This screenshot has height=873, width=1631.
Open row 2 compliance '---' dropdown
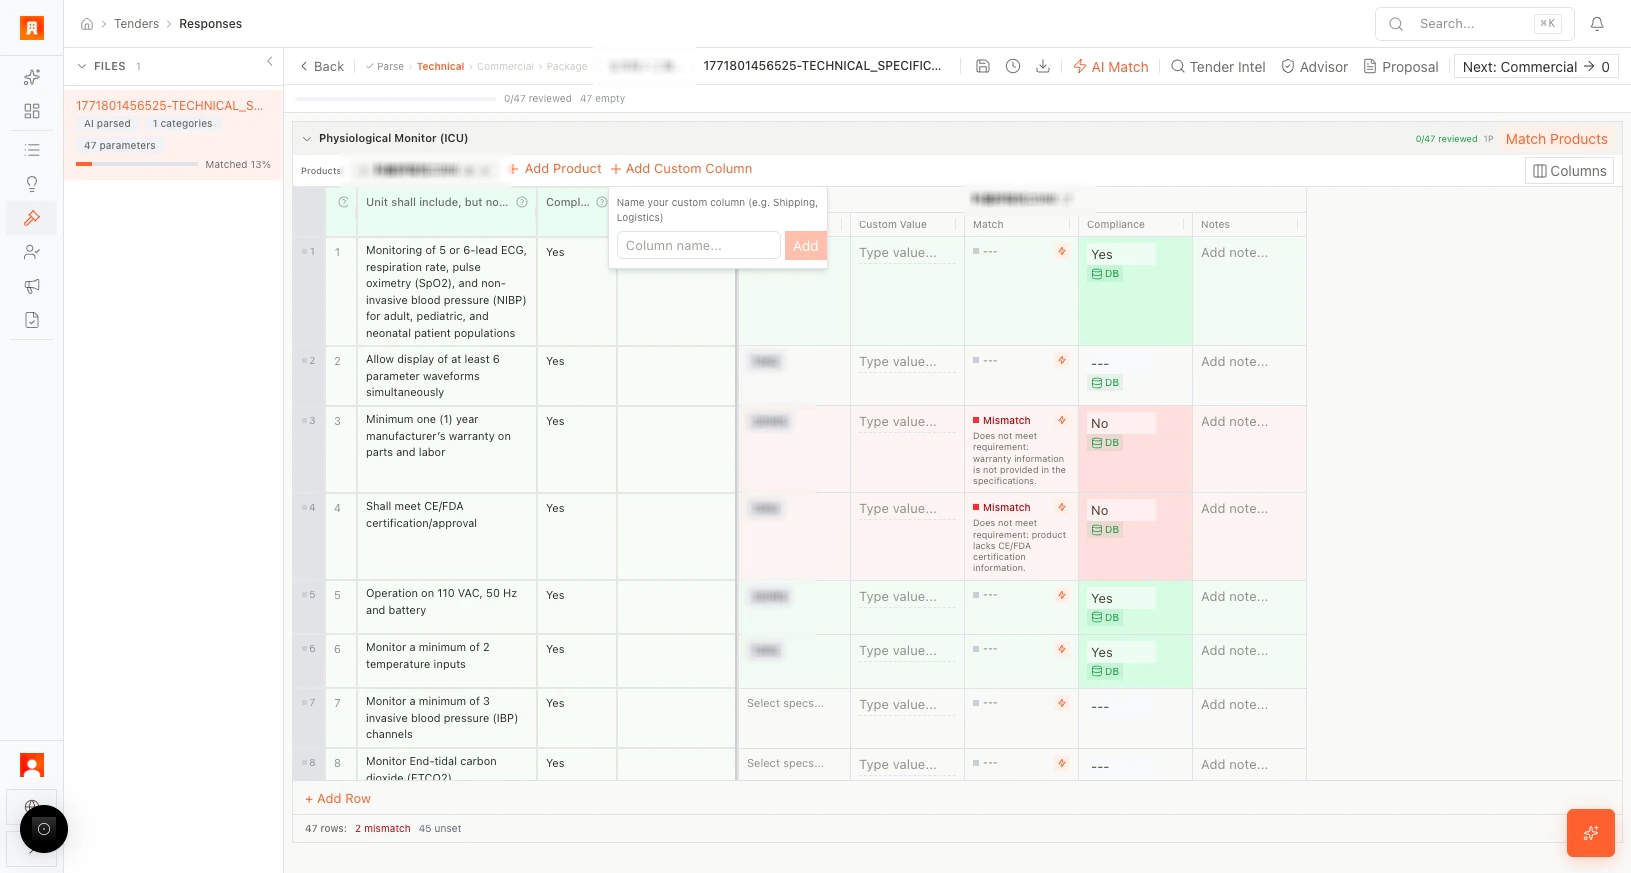pyautogui.click(x=1122, y=363)
